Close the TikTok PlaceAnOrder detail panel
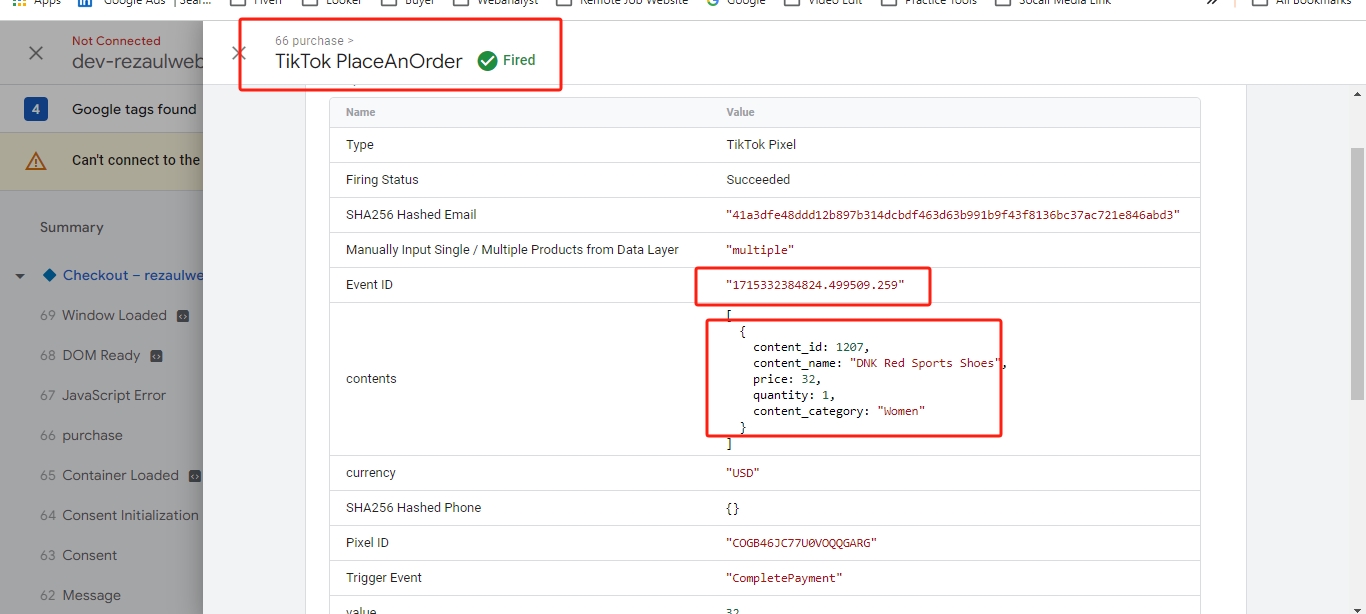 (x=238, y=53)
